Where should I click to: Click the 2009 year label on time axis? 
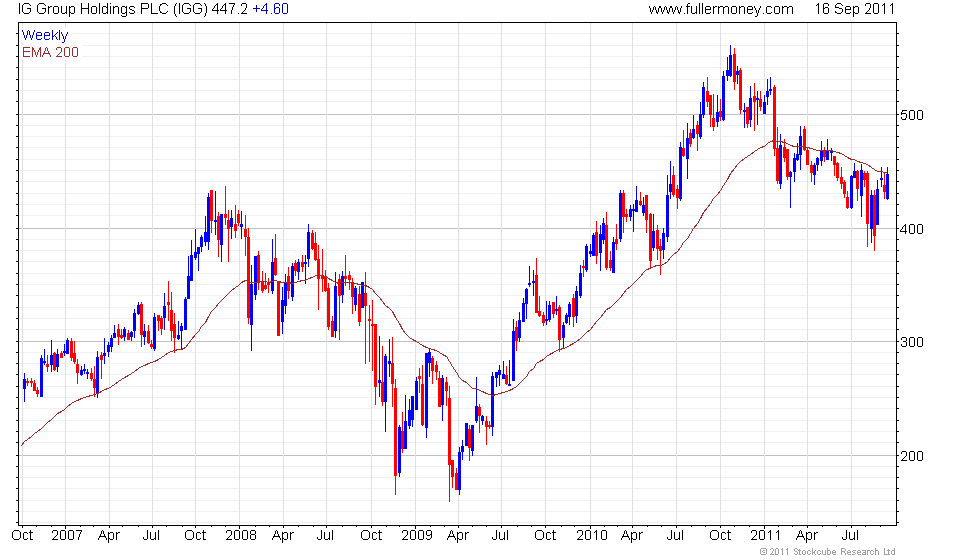click(417, 536)
